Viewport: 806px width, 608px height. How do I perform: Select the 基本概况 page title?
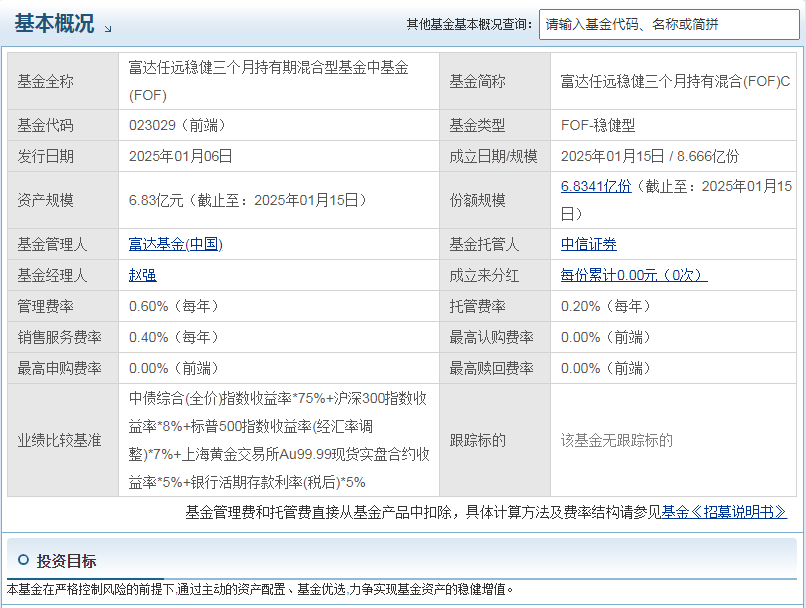pos(54,24)
